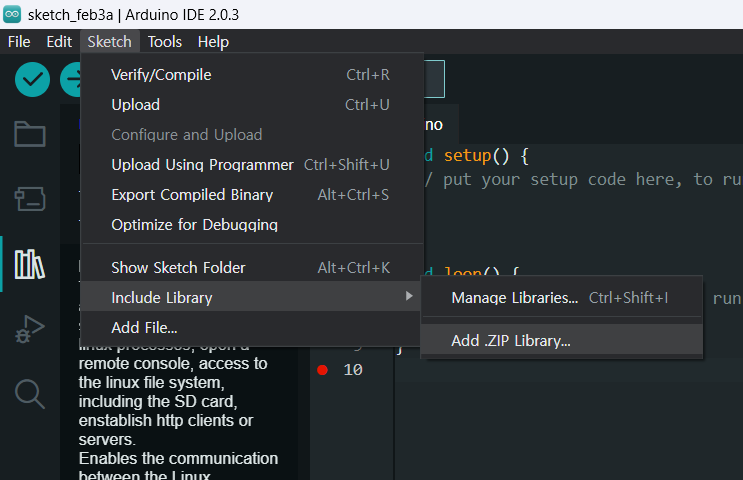This screenshot has height=480, width=743.
Task: Click the Arduino IDE title bar logo
Action: point(12,15)
